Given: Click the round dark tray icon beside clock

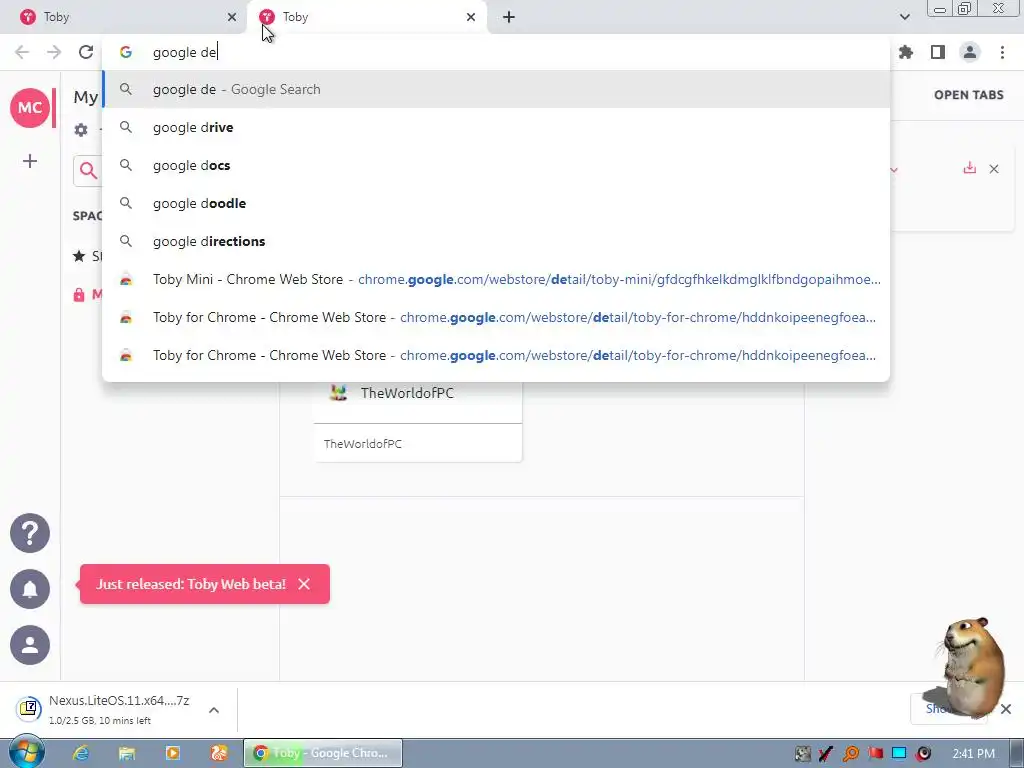Looking at the screenshot, I should click(x=923, y=754).
